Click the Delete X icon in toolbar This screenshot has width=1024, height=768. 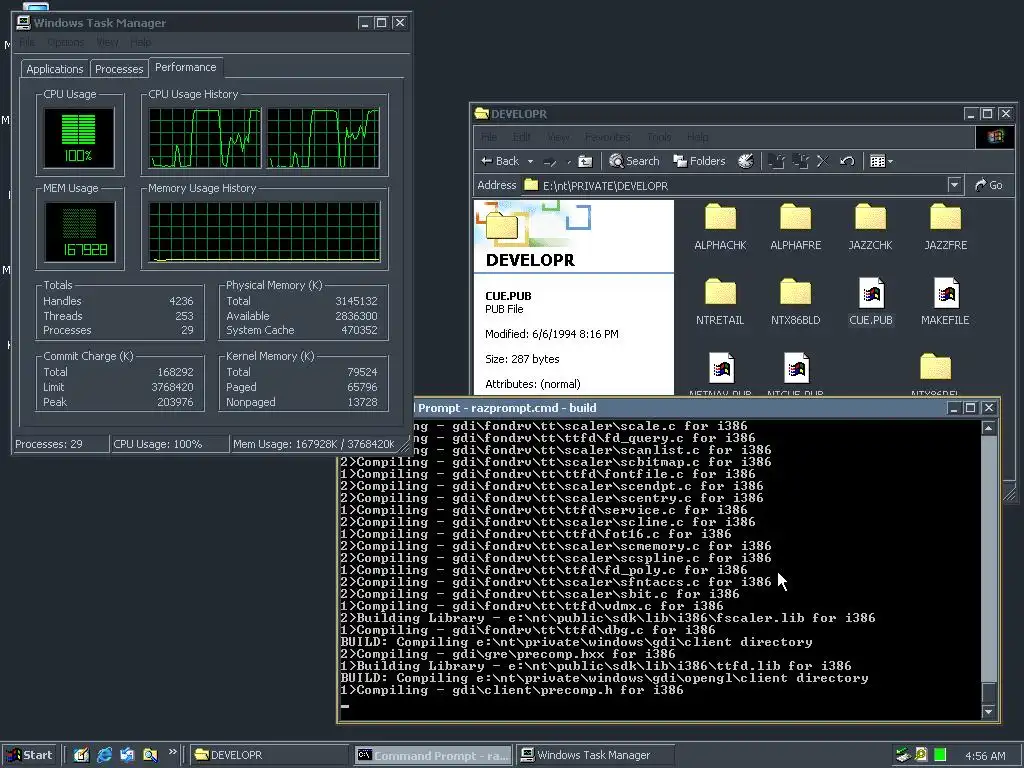(823, 161)
